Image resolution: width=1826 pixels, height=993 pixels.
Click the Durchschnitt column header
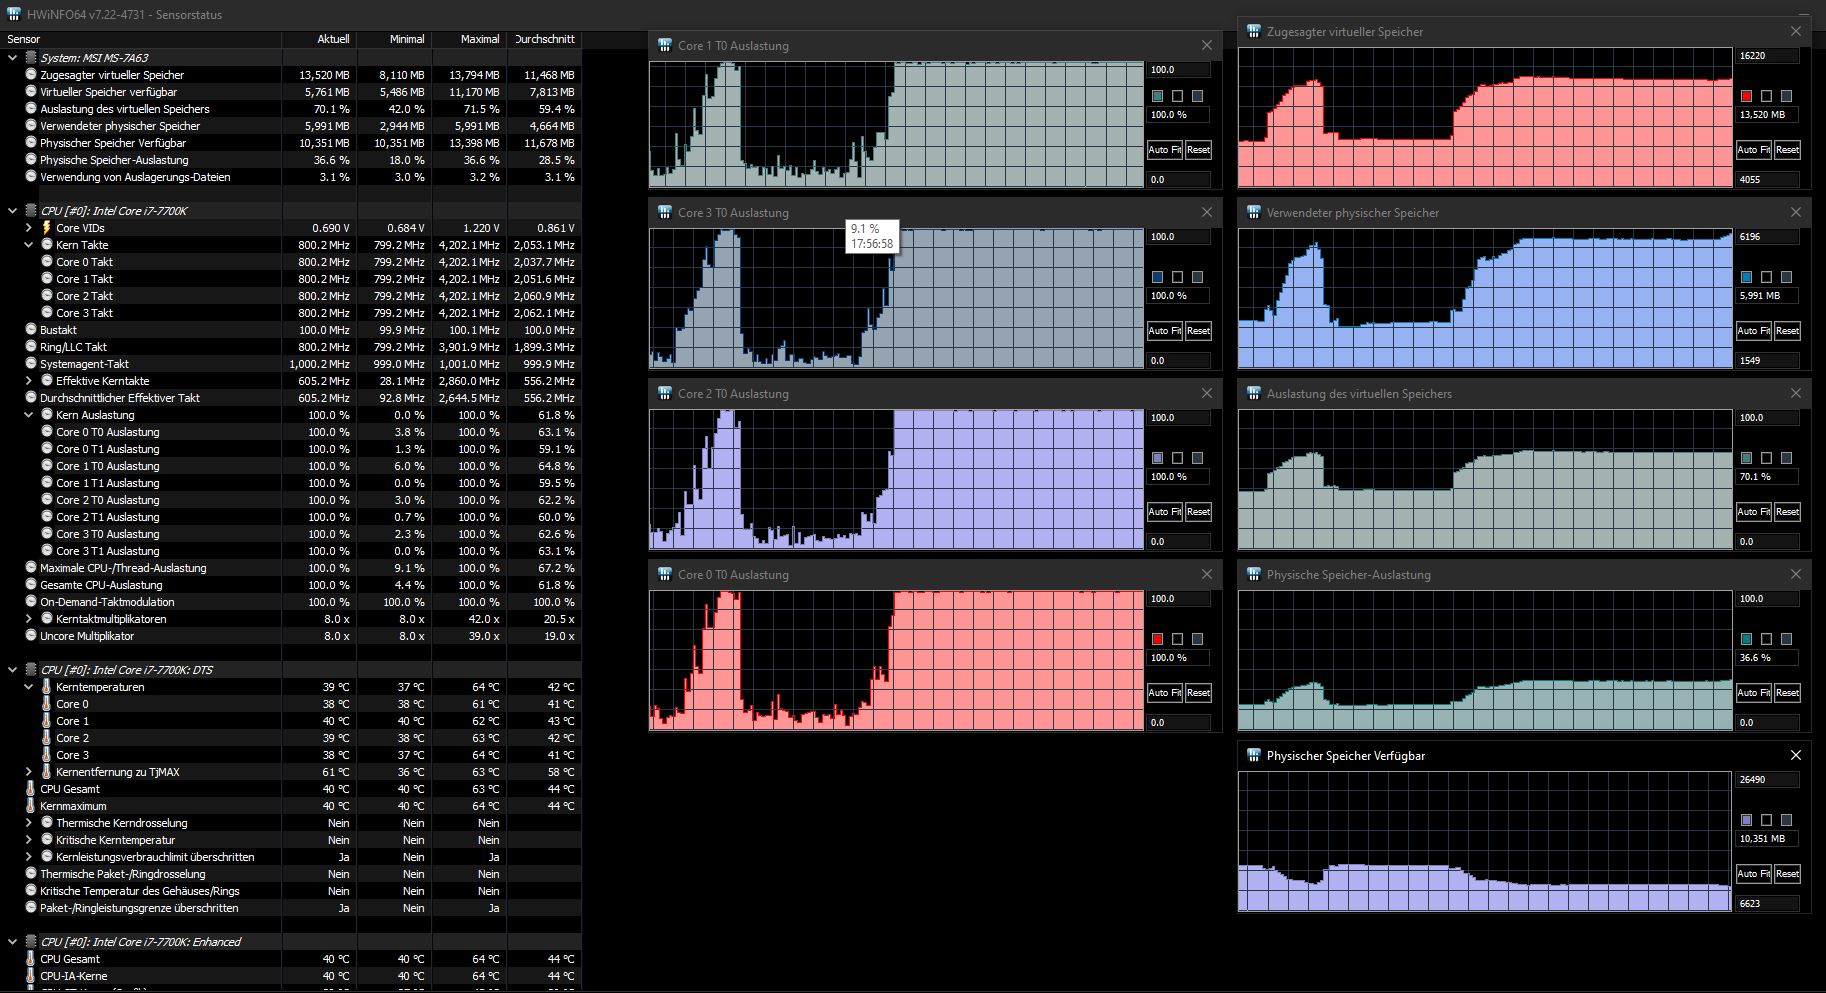coord(545,39)
